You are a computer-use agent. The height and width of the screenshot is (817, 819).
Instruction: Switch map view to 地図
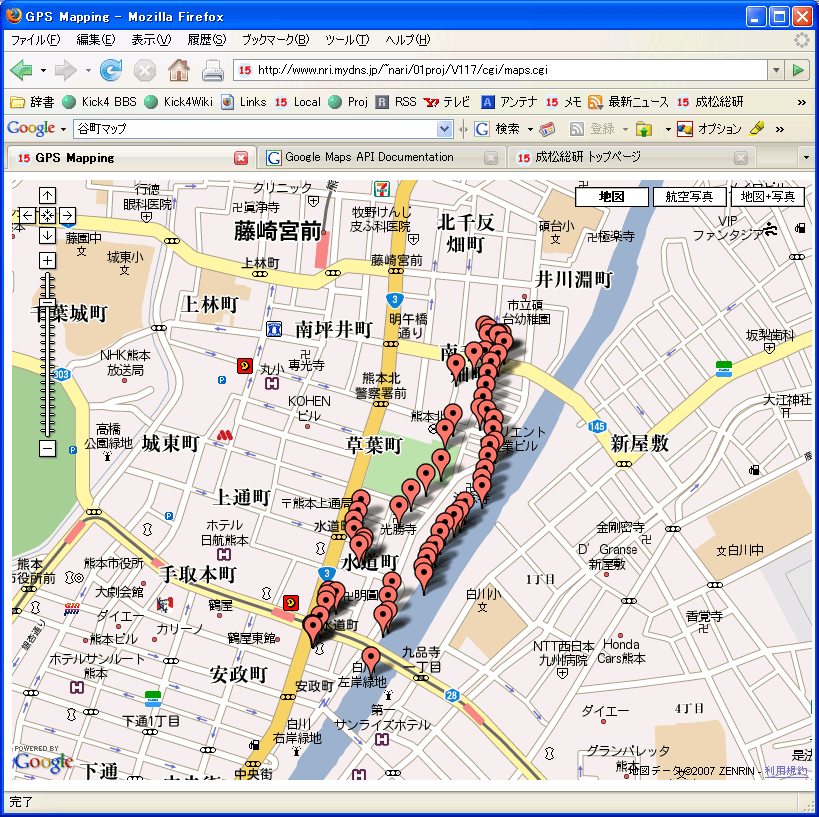(x=612, y=197)
